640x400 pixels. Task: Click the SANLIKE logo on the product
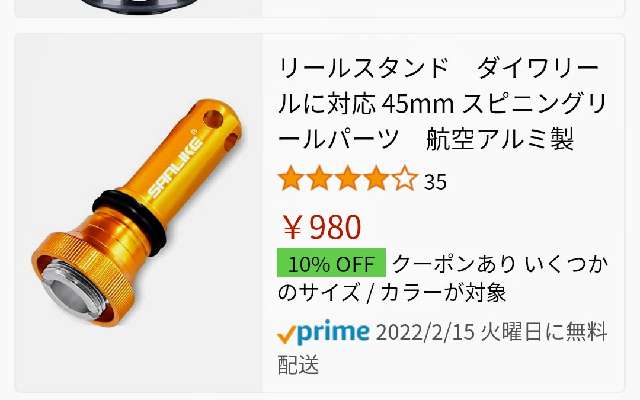(x=176, y=167)
